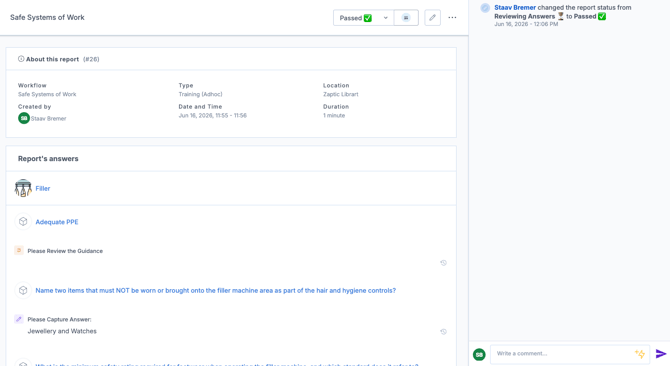The height and width of the screenshot is (366, 670).
Task: Open the Filler link
Action: 43,188
